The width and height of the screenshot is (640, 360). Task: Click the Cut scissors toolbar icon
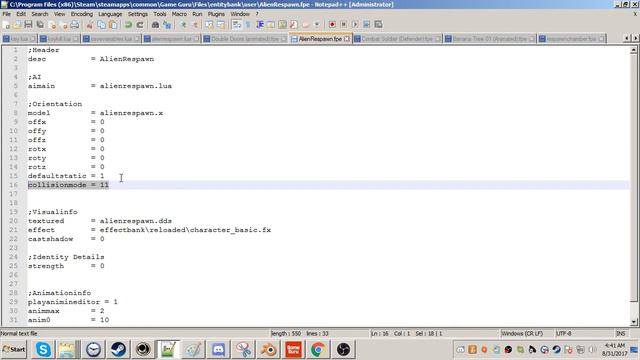pyautogui.click(x=89, y=25)
